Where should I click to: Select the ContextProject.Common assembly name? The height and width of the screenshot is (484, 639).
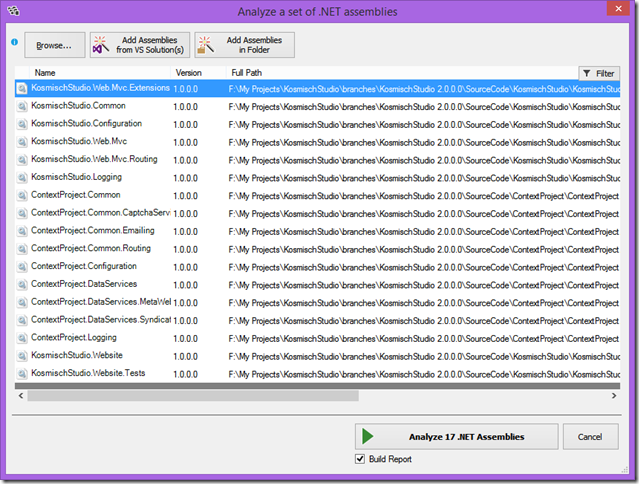click(76, 195)
